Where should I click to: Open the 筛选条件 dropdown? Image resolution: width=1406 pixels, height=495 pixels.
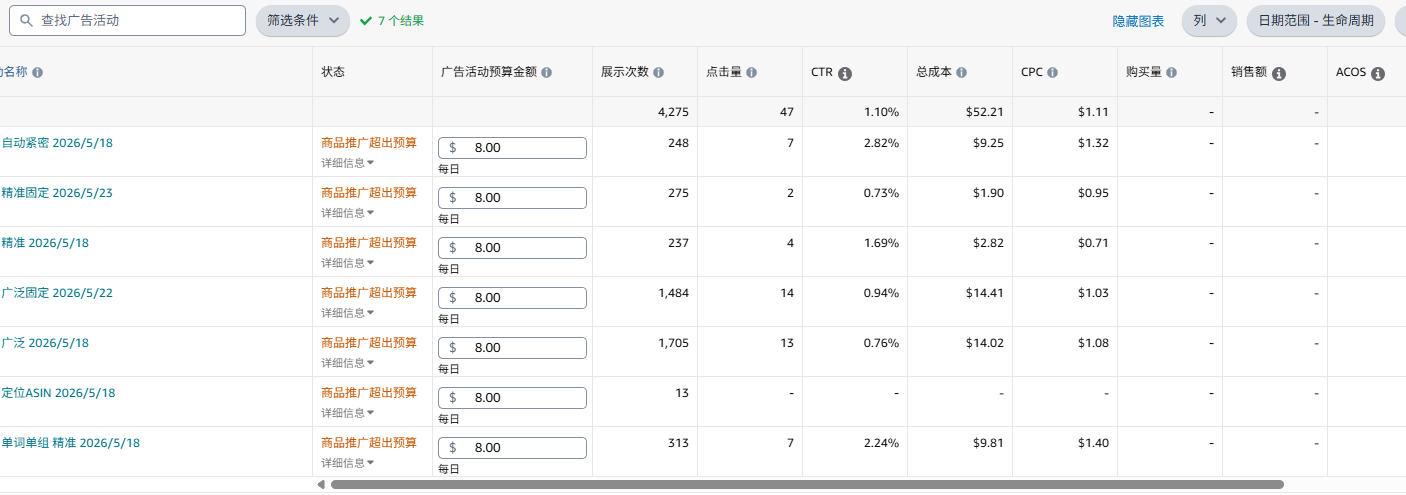pyautogui.click(x=303, y=20)
